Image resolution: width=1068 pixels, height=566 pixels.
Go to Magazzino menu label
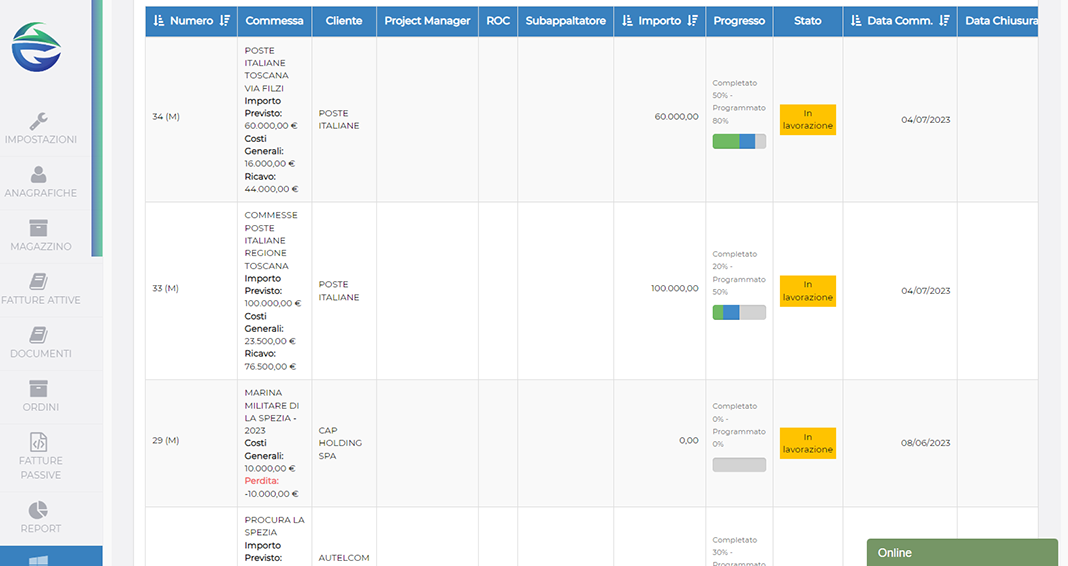point(41,247)
